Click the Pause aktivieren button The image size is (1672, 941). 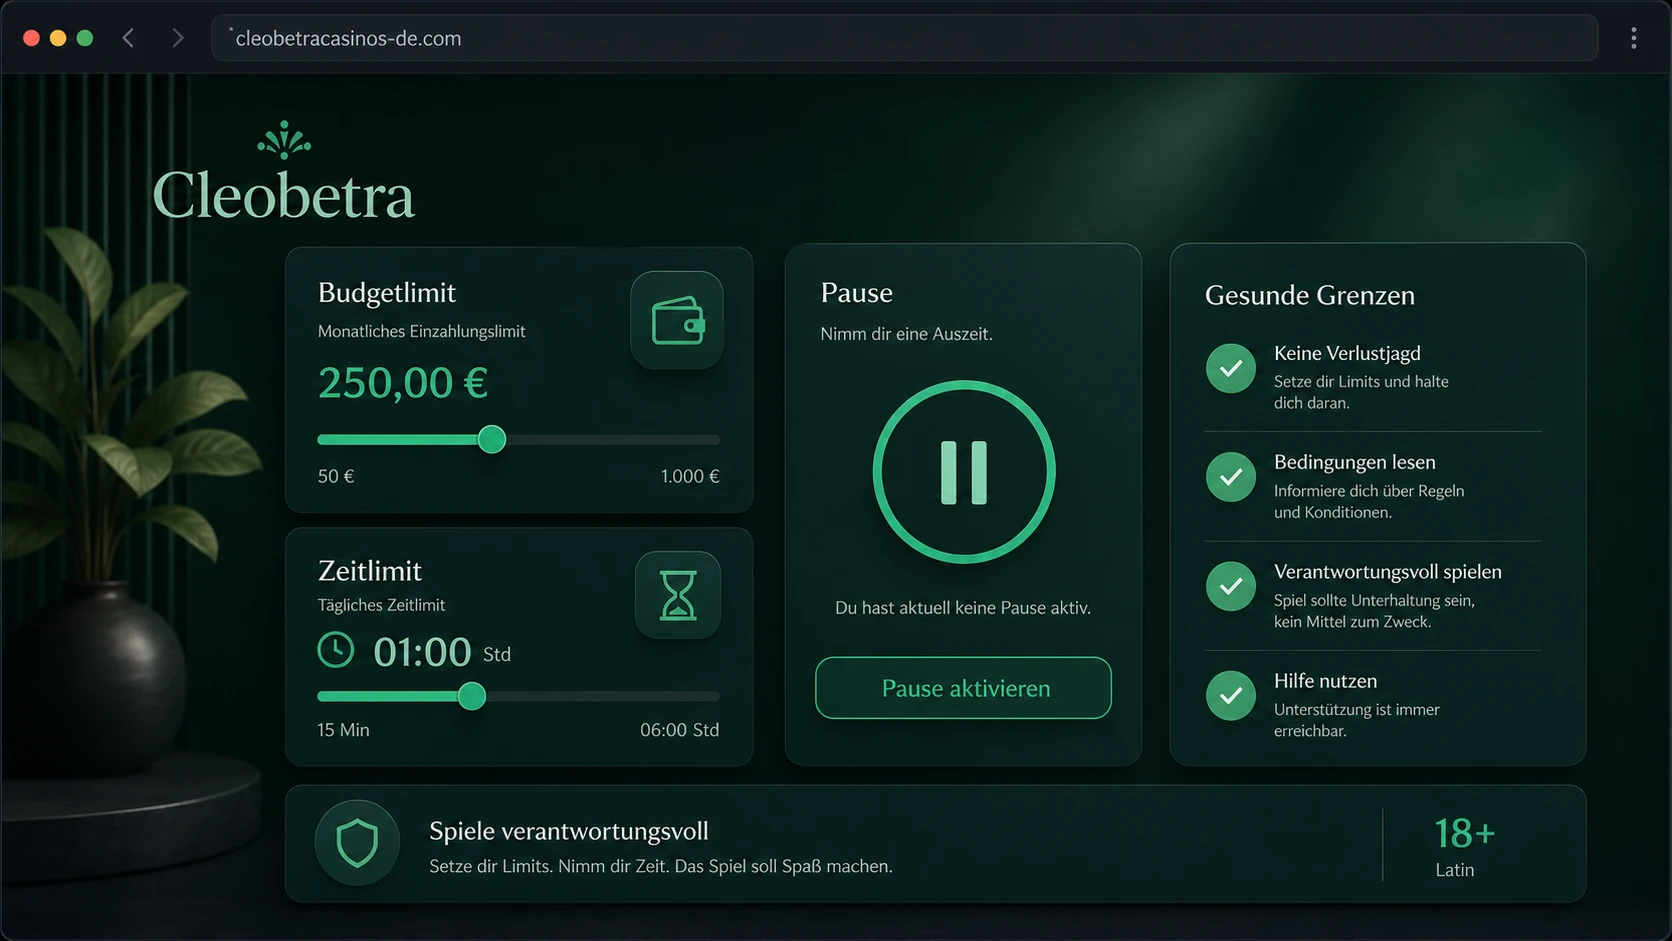pos(963,688)
